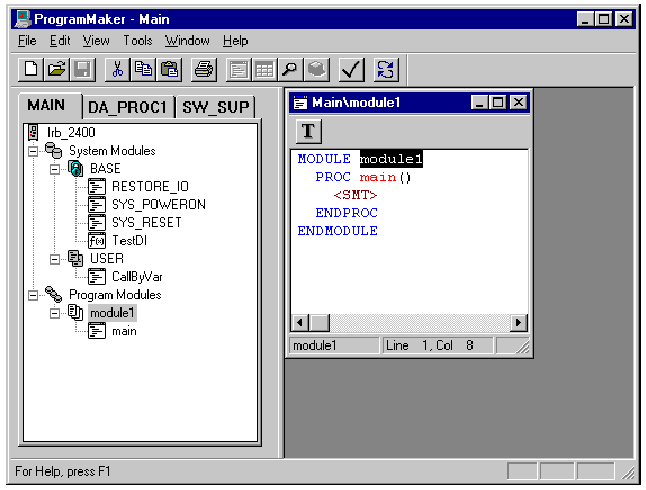Click the editor horizontal scrollbar thumb

point(319,322)
